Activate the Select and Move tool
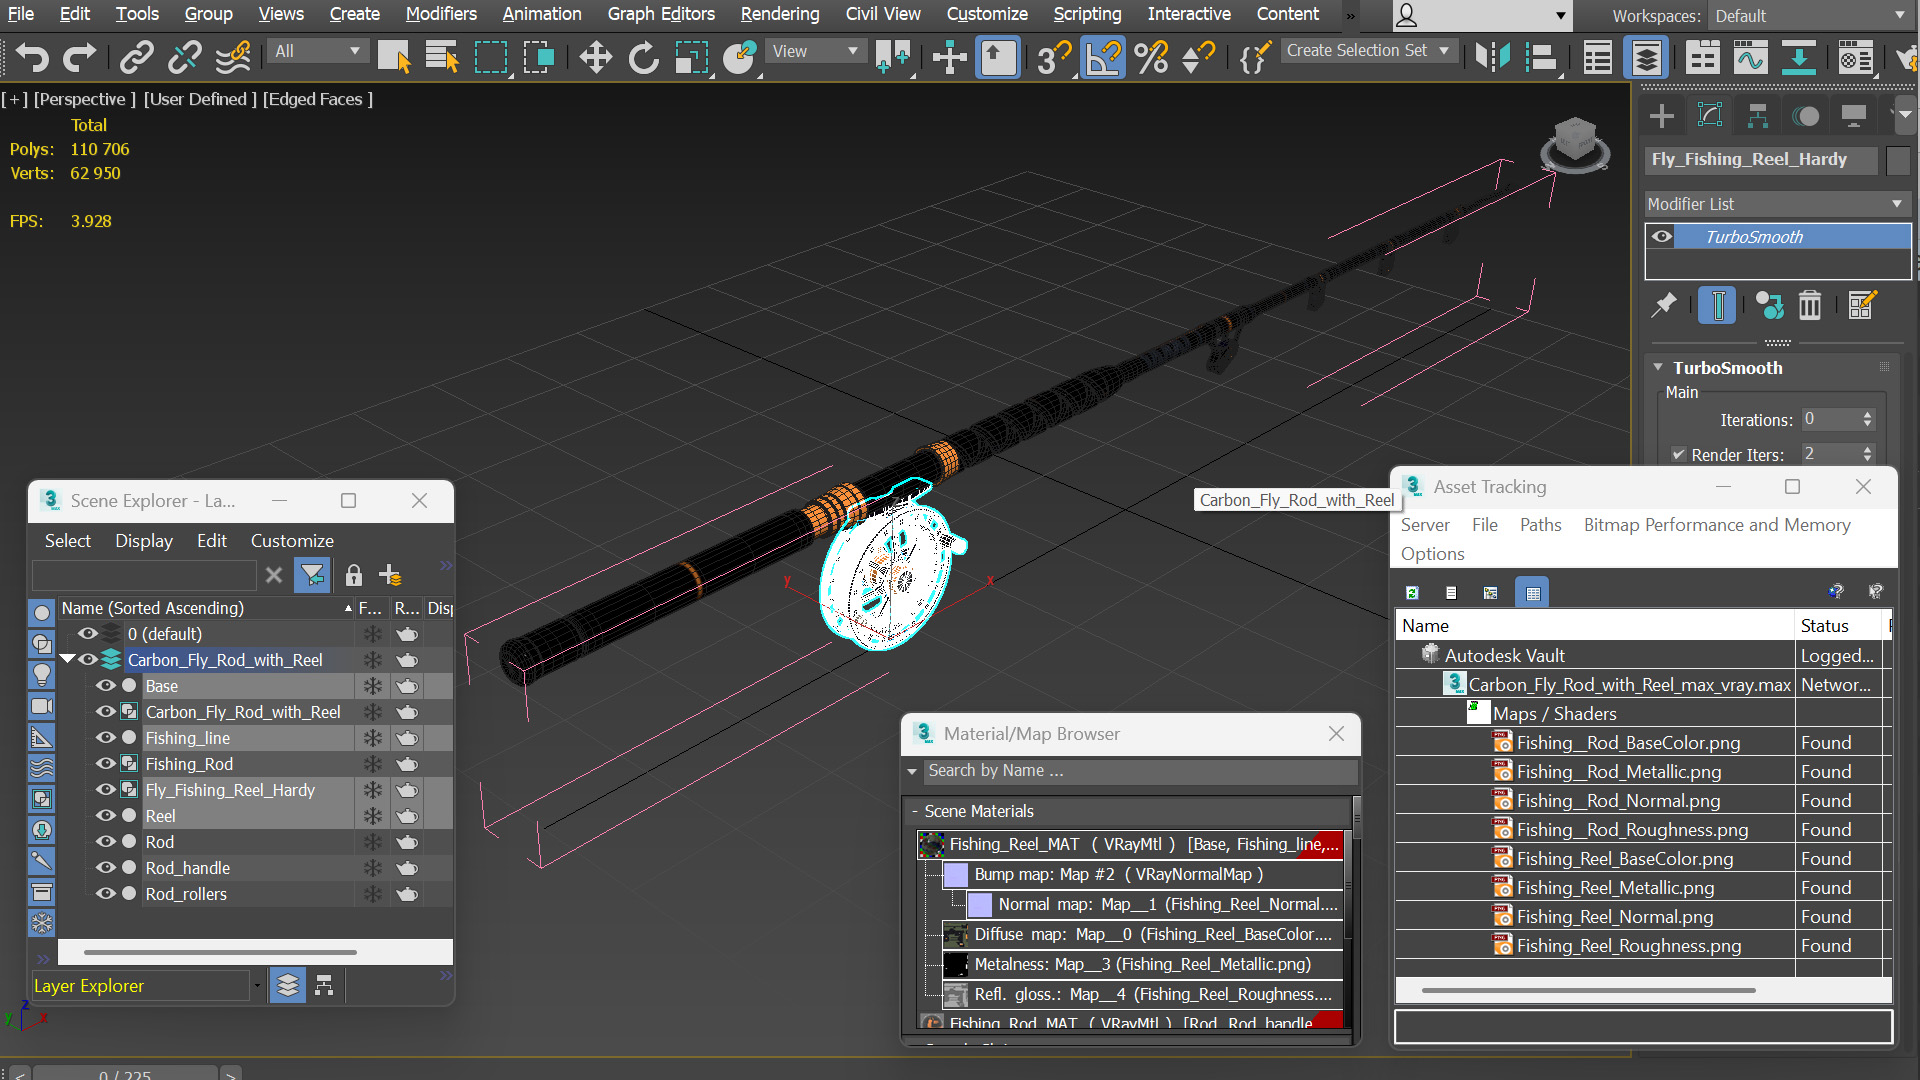1920x1080 pixels. point(595,57)
